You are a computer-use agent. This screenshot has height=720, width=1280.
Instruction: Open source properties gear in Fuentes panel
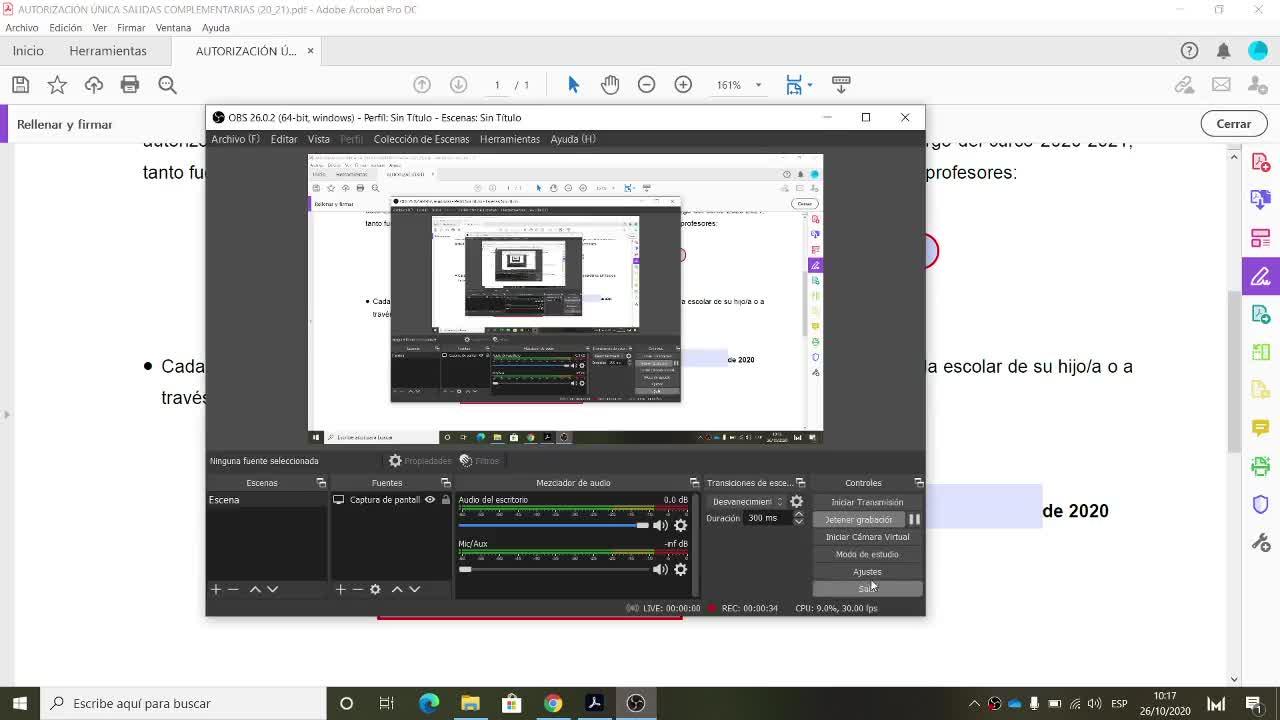[375, 589]
